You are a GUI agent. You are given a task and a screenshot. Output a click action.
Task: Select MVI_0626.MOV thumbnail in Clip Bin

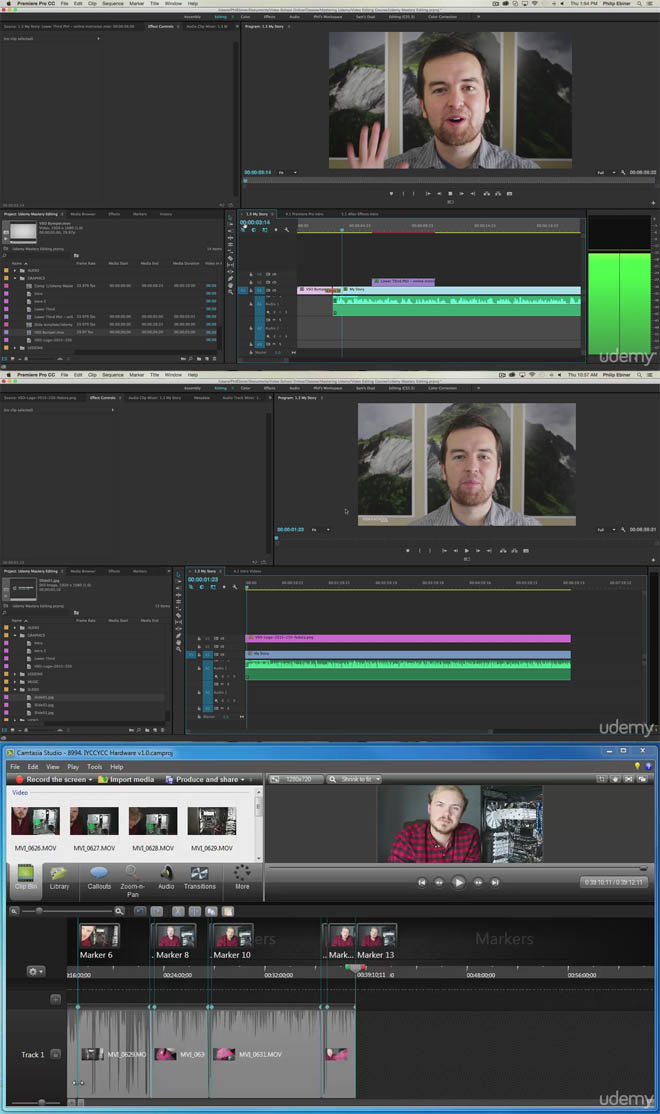coord(36,821)
